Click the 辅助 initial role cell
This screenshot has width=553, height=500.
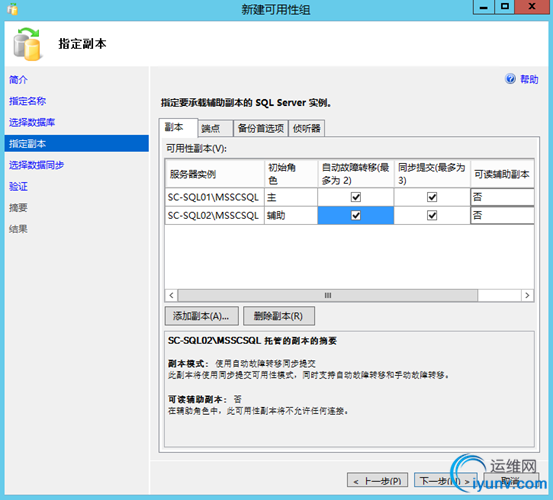[x=291, y=215]
